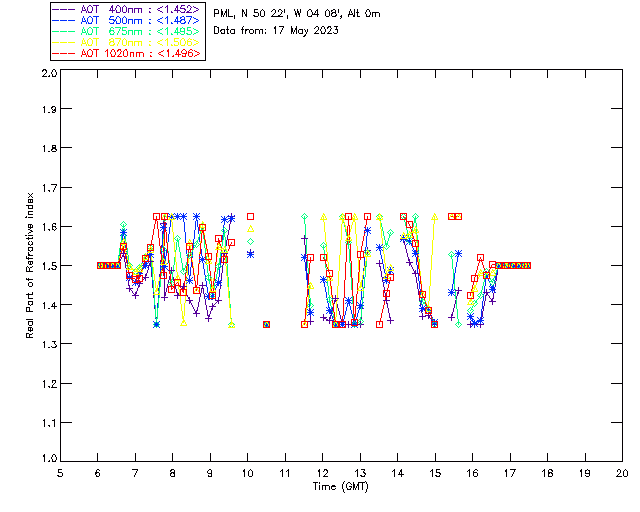Click the 'Data from: 17 May 2023' text
This screenshot has height=512, width=640.
point(276,31)
